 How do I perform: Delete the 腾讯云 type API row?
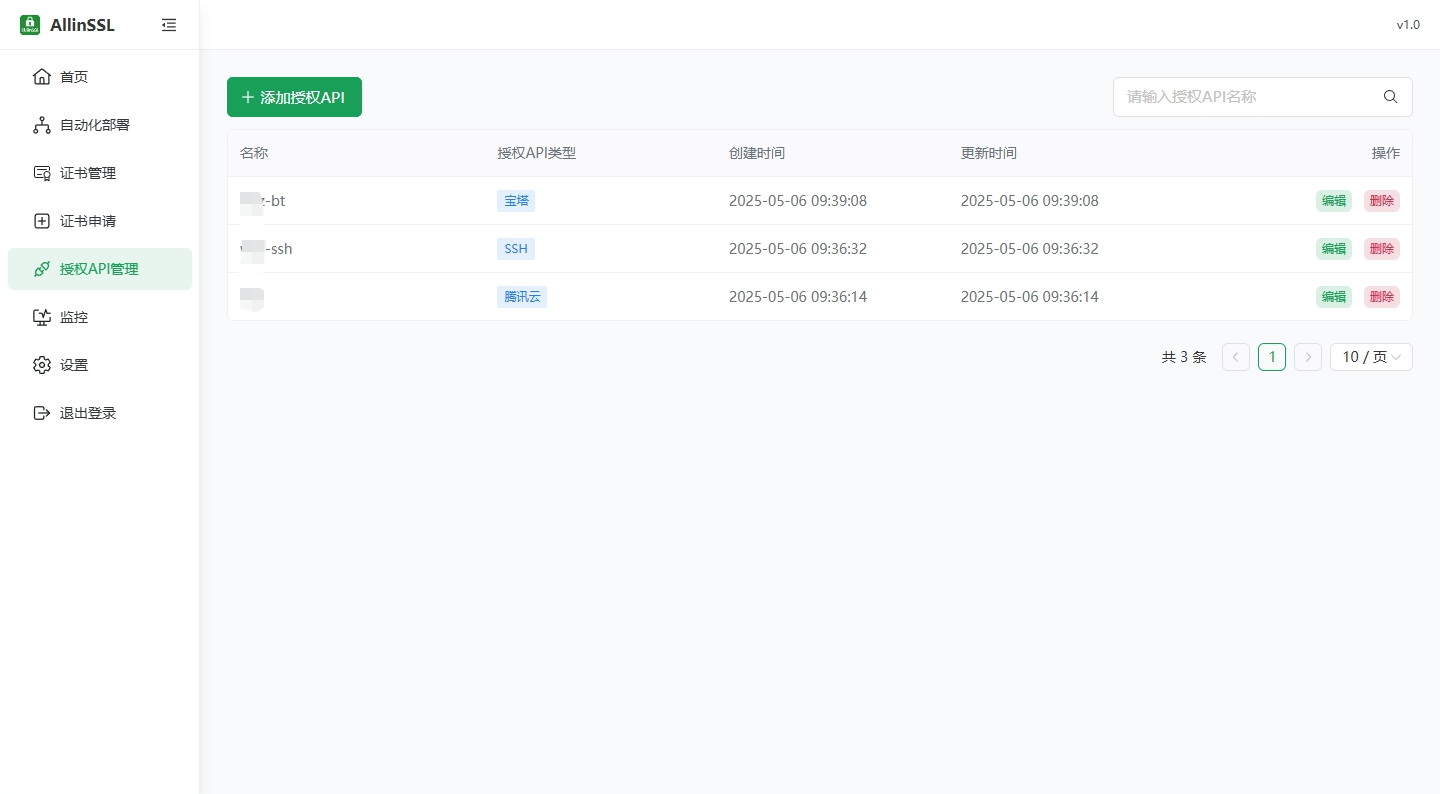coord(1381,297)
